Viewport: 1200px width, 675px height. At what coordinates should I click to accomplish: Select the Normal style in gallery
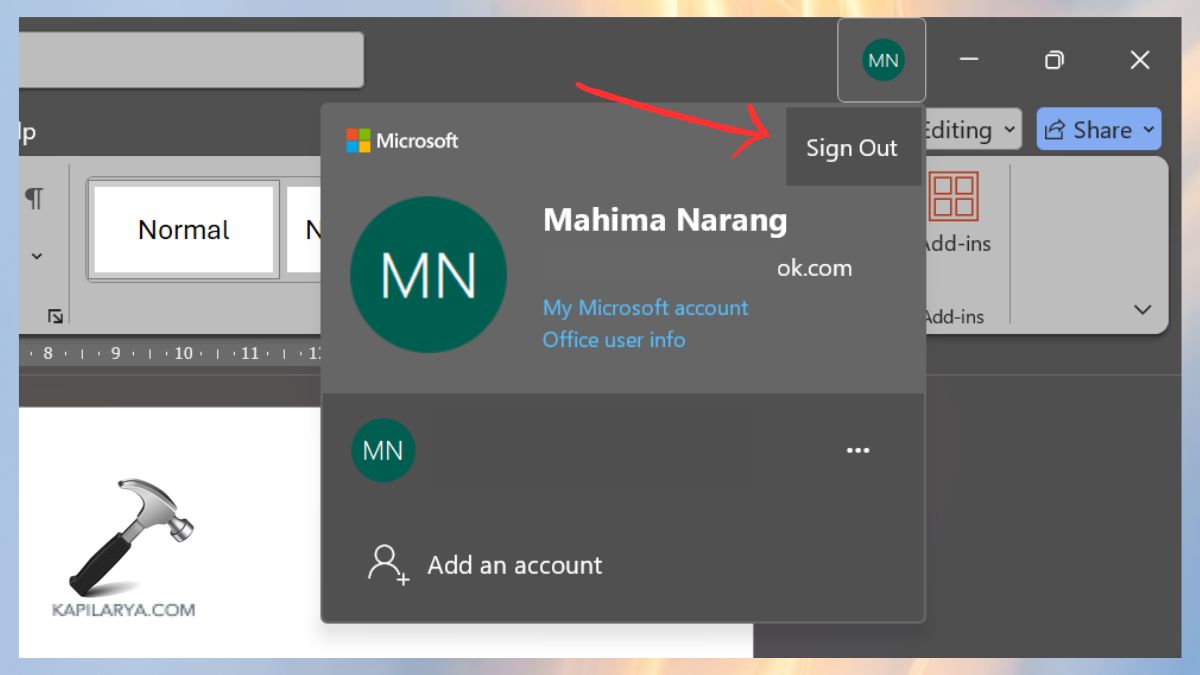183,230
